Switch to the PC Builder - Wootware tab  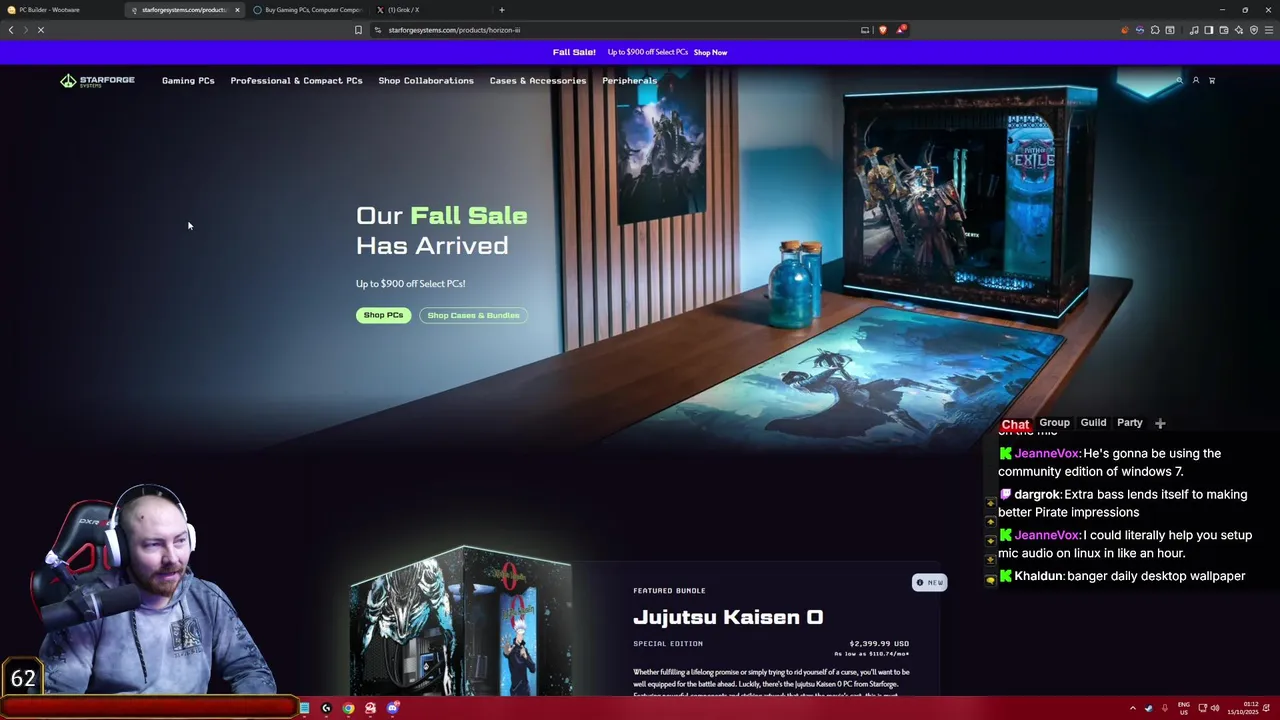tap(60, 10)
